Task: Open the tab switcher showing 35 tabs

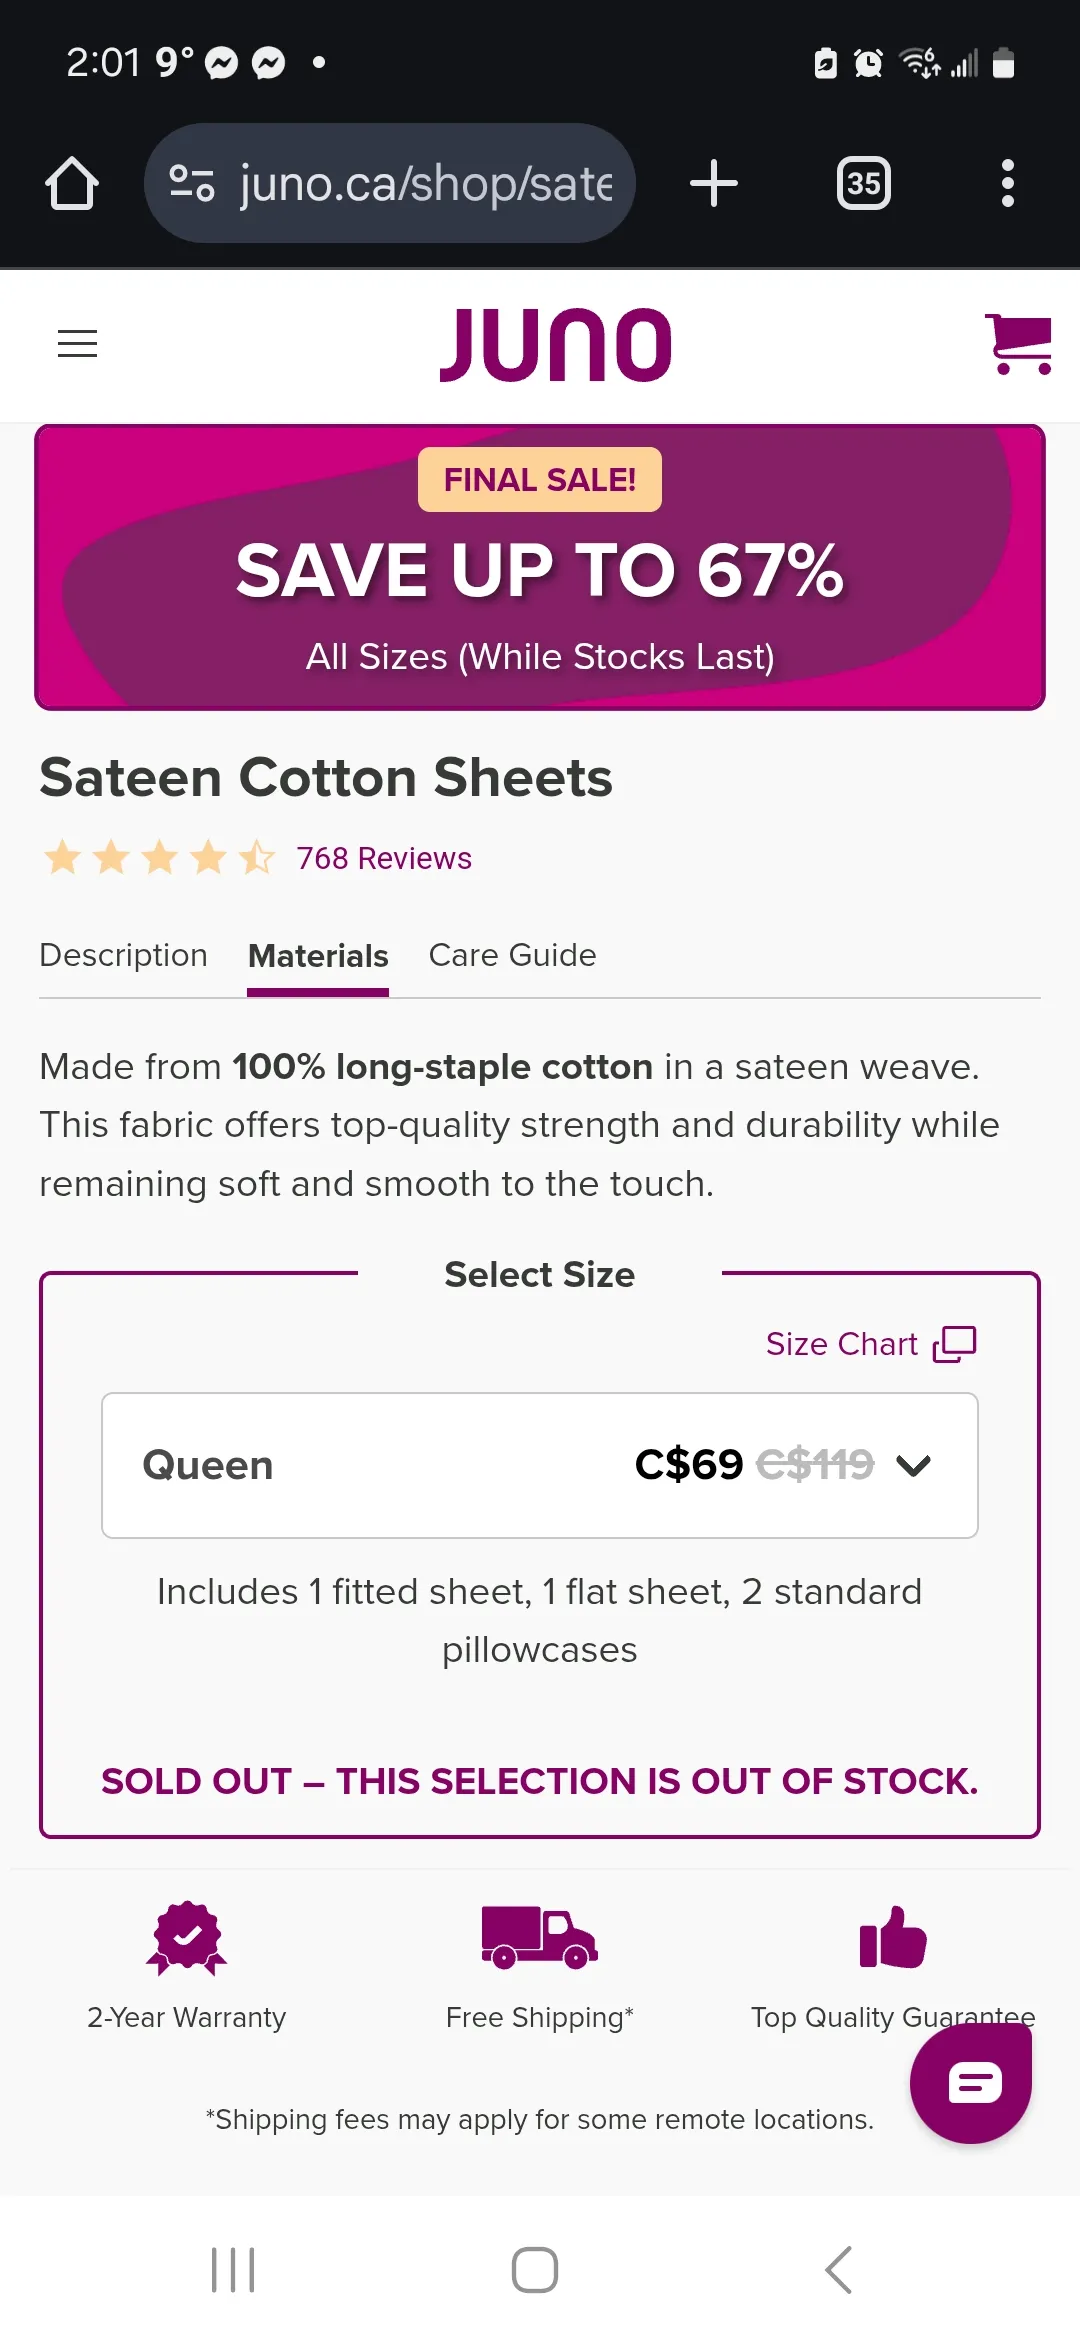Action: (863, 184)
